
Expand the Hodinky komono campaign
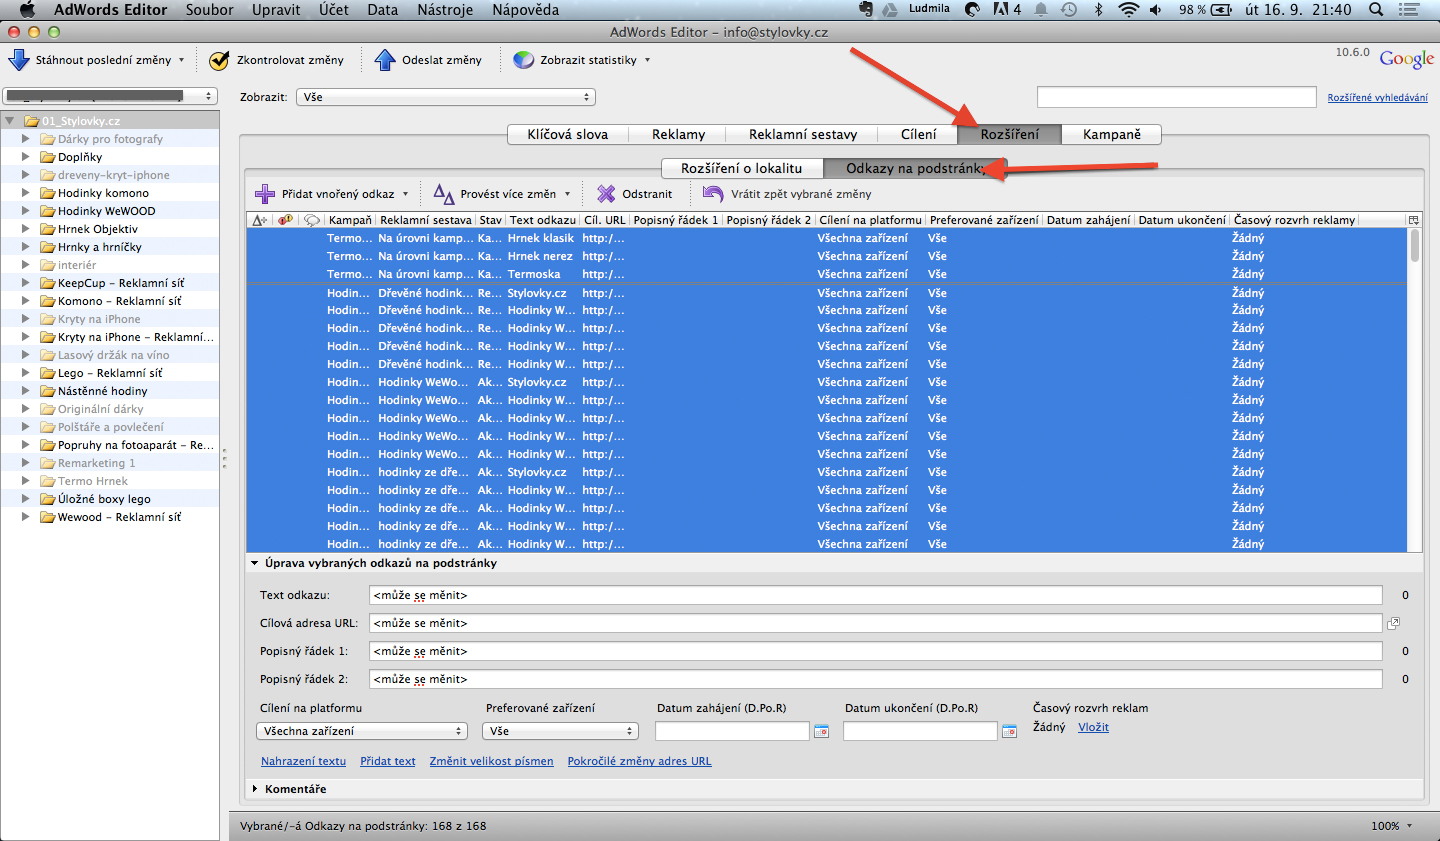coord(26,193)
